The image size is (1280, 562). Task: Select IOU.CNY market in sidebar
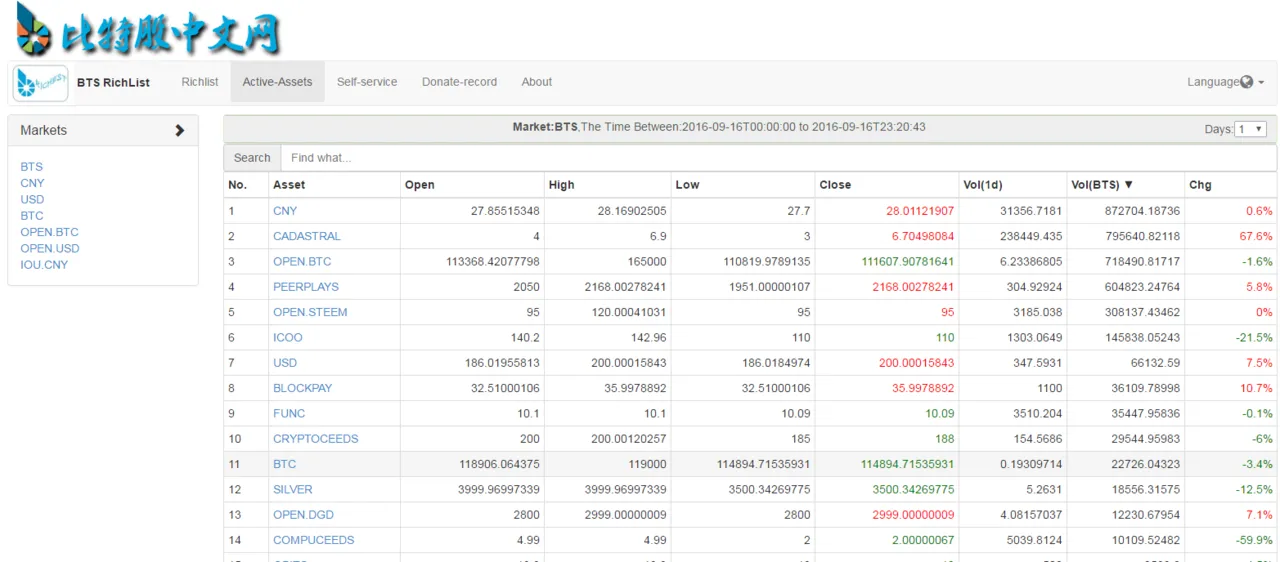[x=44, y=265]
